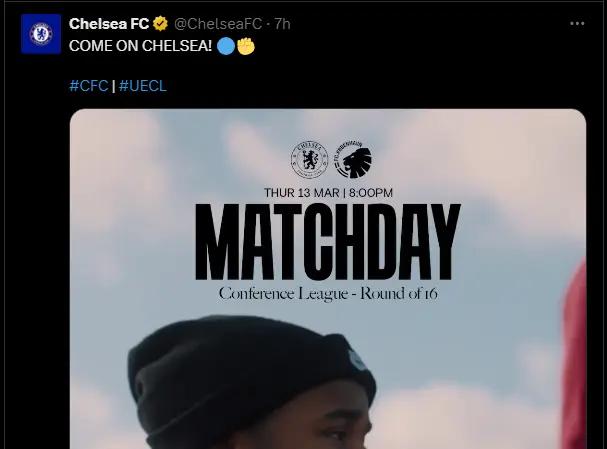The image size is (607, 449).
Task: Open the #CFC hashtag
Action: pyautogui.click(x=89, y=86)
